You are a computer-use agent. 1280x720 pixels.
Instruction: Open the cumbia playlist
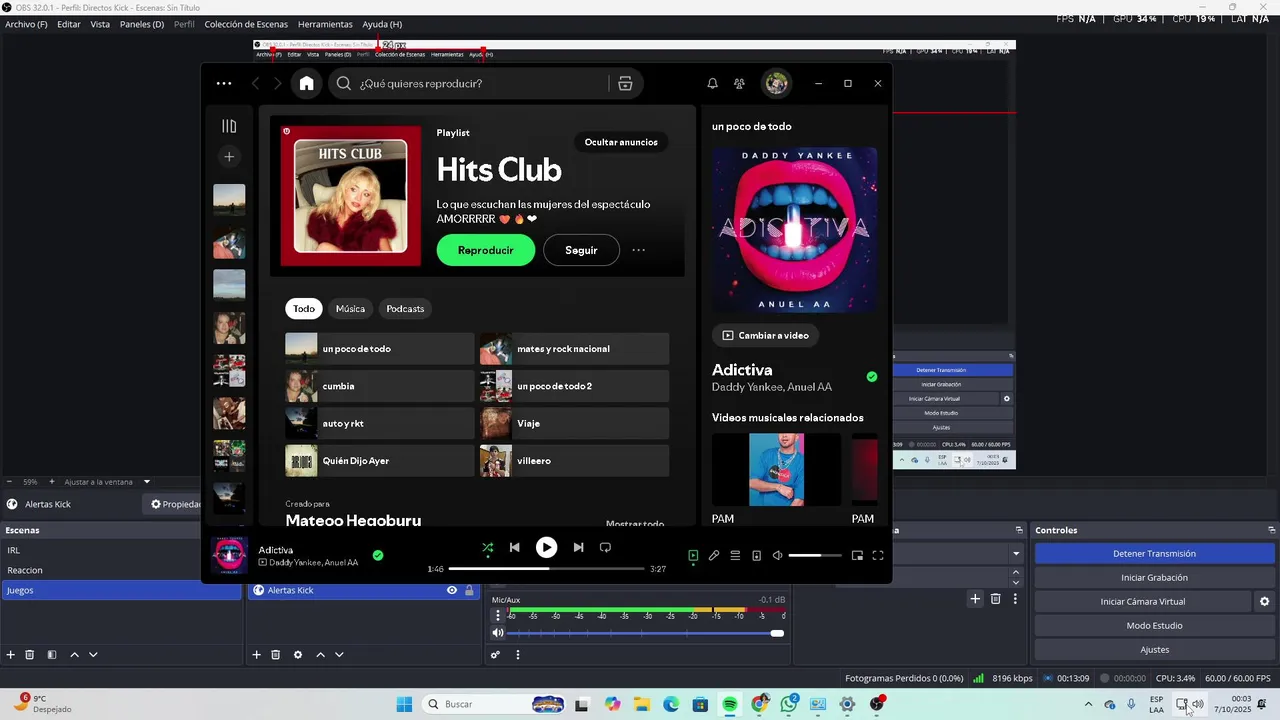click(x=379, y=386)
